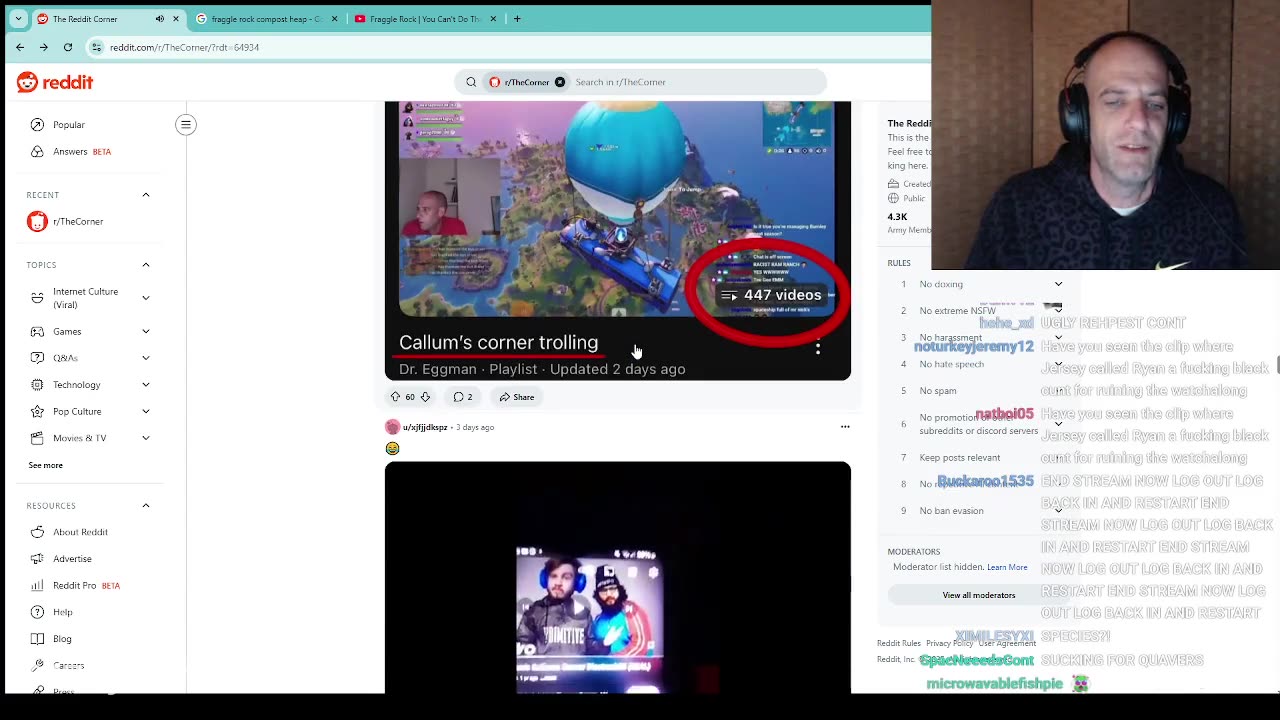Expand the Games topic
1280x720 pixels.
pos(146,332)
